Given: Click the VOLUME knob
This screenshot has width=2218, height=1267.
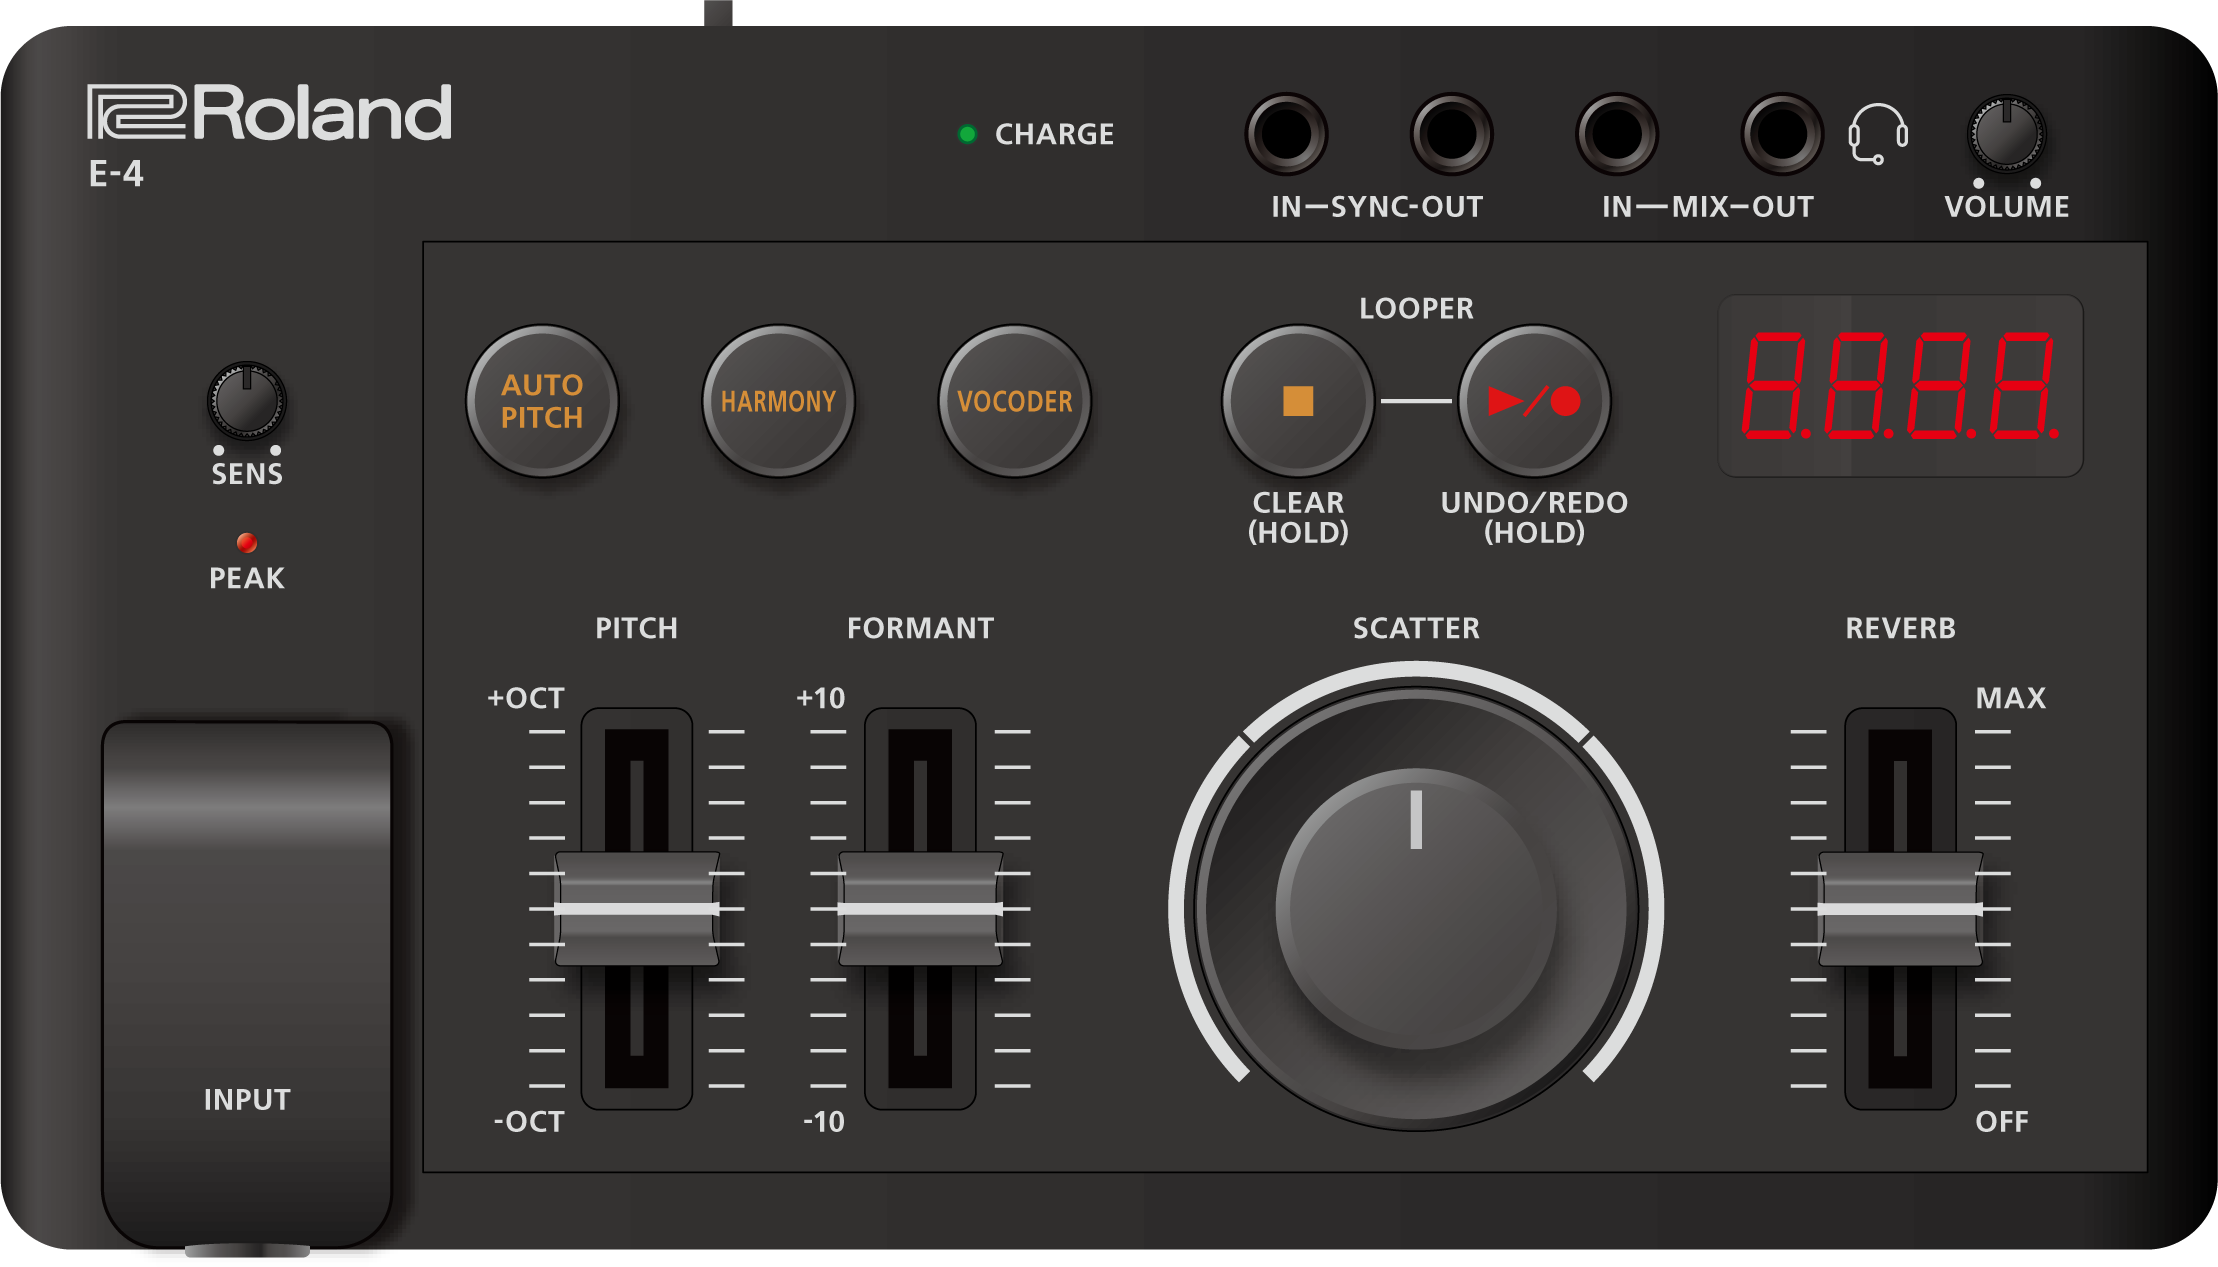Looking at the screenshot, I should point(2007,134).
